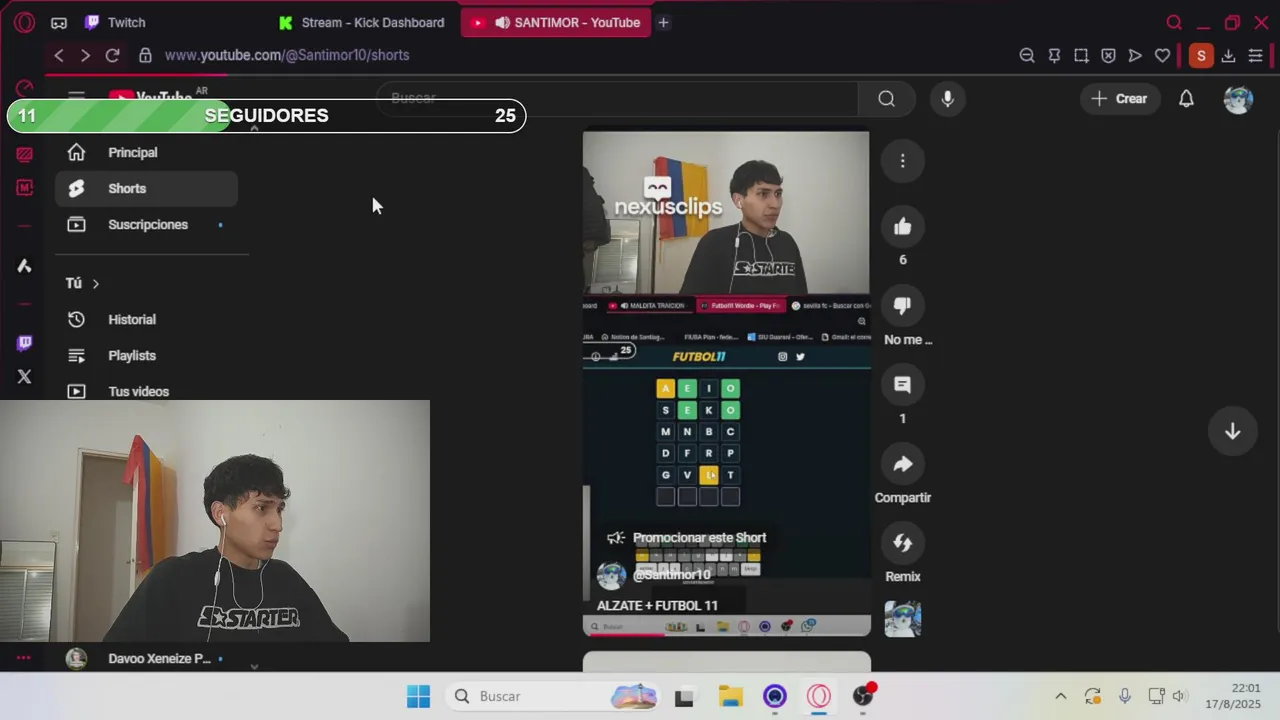Open the browser downloads panel
The height and width of the screenshot is (720, 1280).
coord(1228,55)
